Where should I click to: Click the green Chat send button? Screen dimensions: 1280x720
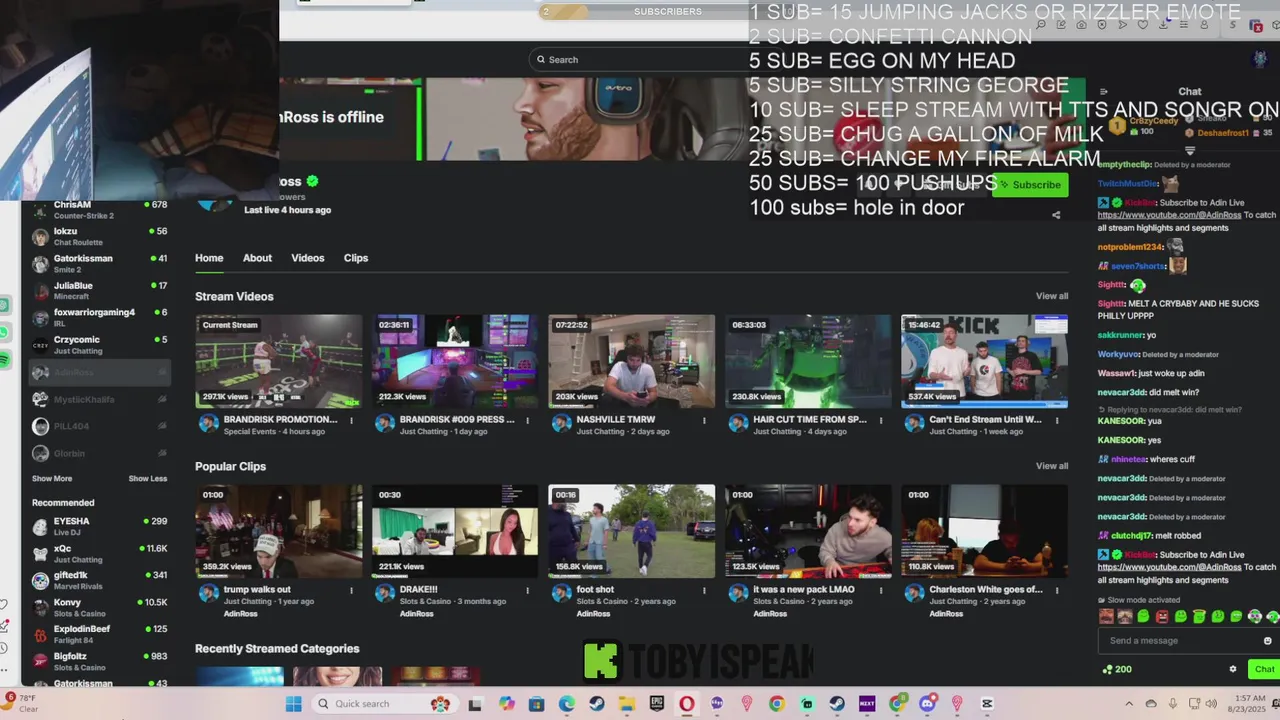(1264, 669)
